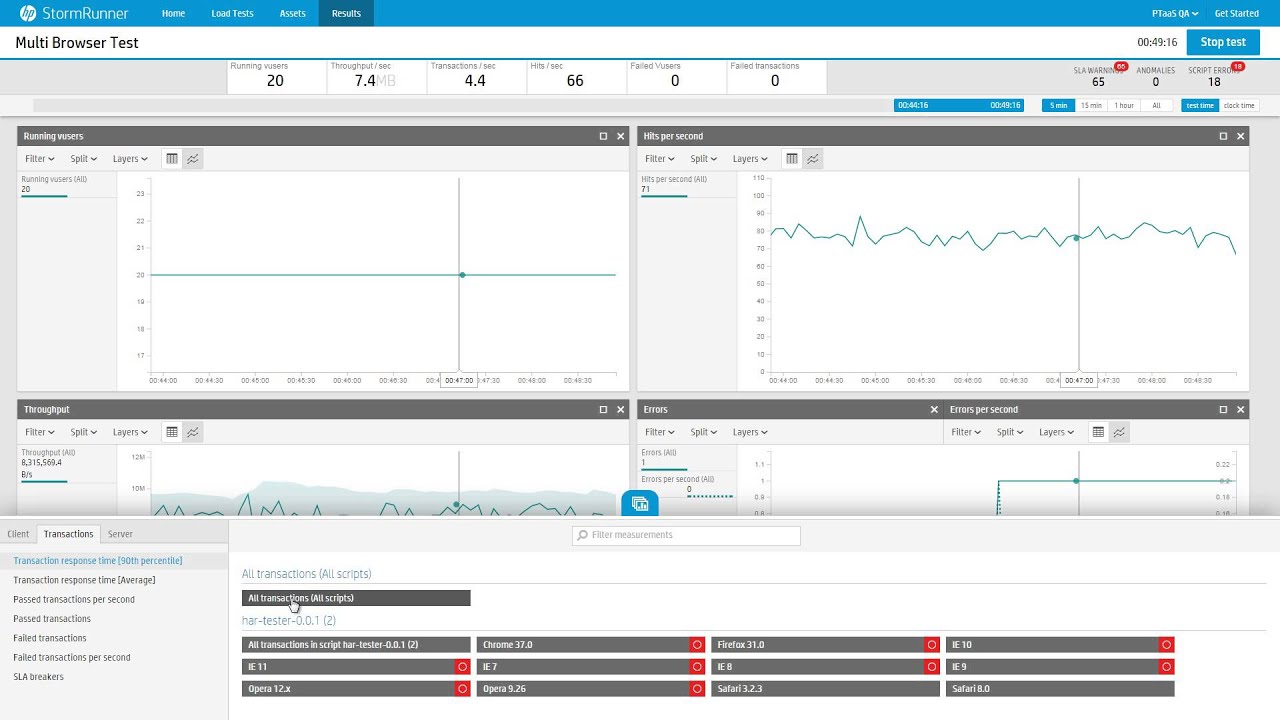Switch Running vusers panel to graph view
Image resolution: width=1280 pixels, height=720 pixels.
point(193,158)
